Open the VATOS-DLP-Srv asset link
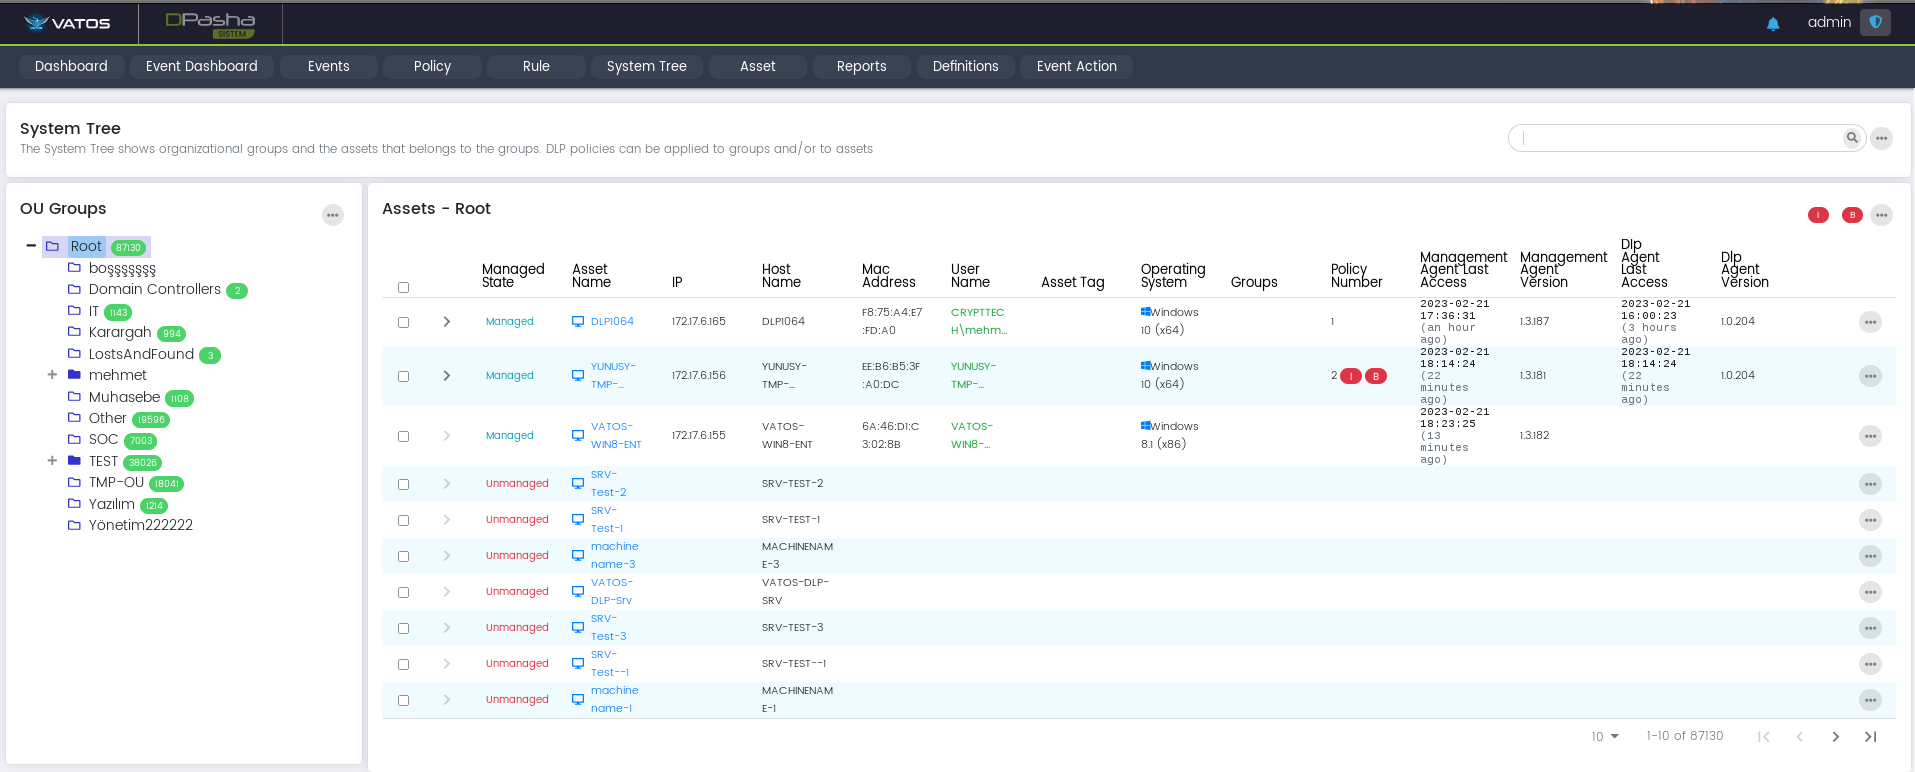This screenshot has width=1915, height=772. tap(611, 592)
